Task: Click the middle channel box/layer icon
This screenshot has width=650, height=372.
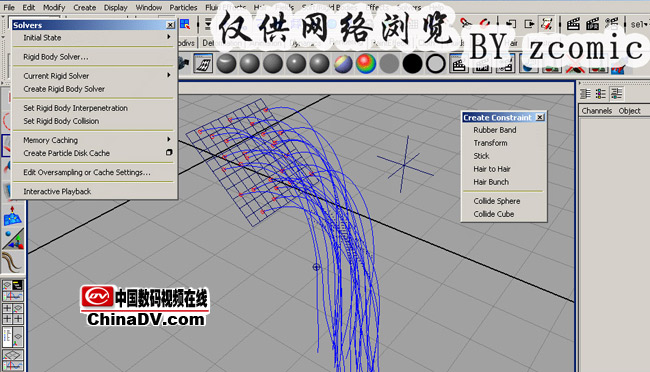Action: (601, 94)
